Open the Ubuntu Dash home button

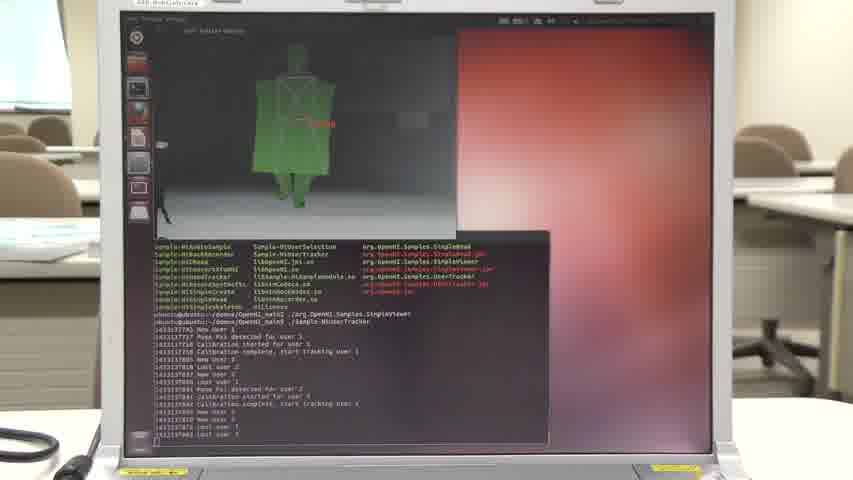[137, 38]
